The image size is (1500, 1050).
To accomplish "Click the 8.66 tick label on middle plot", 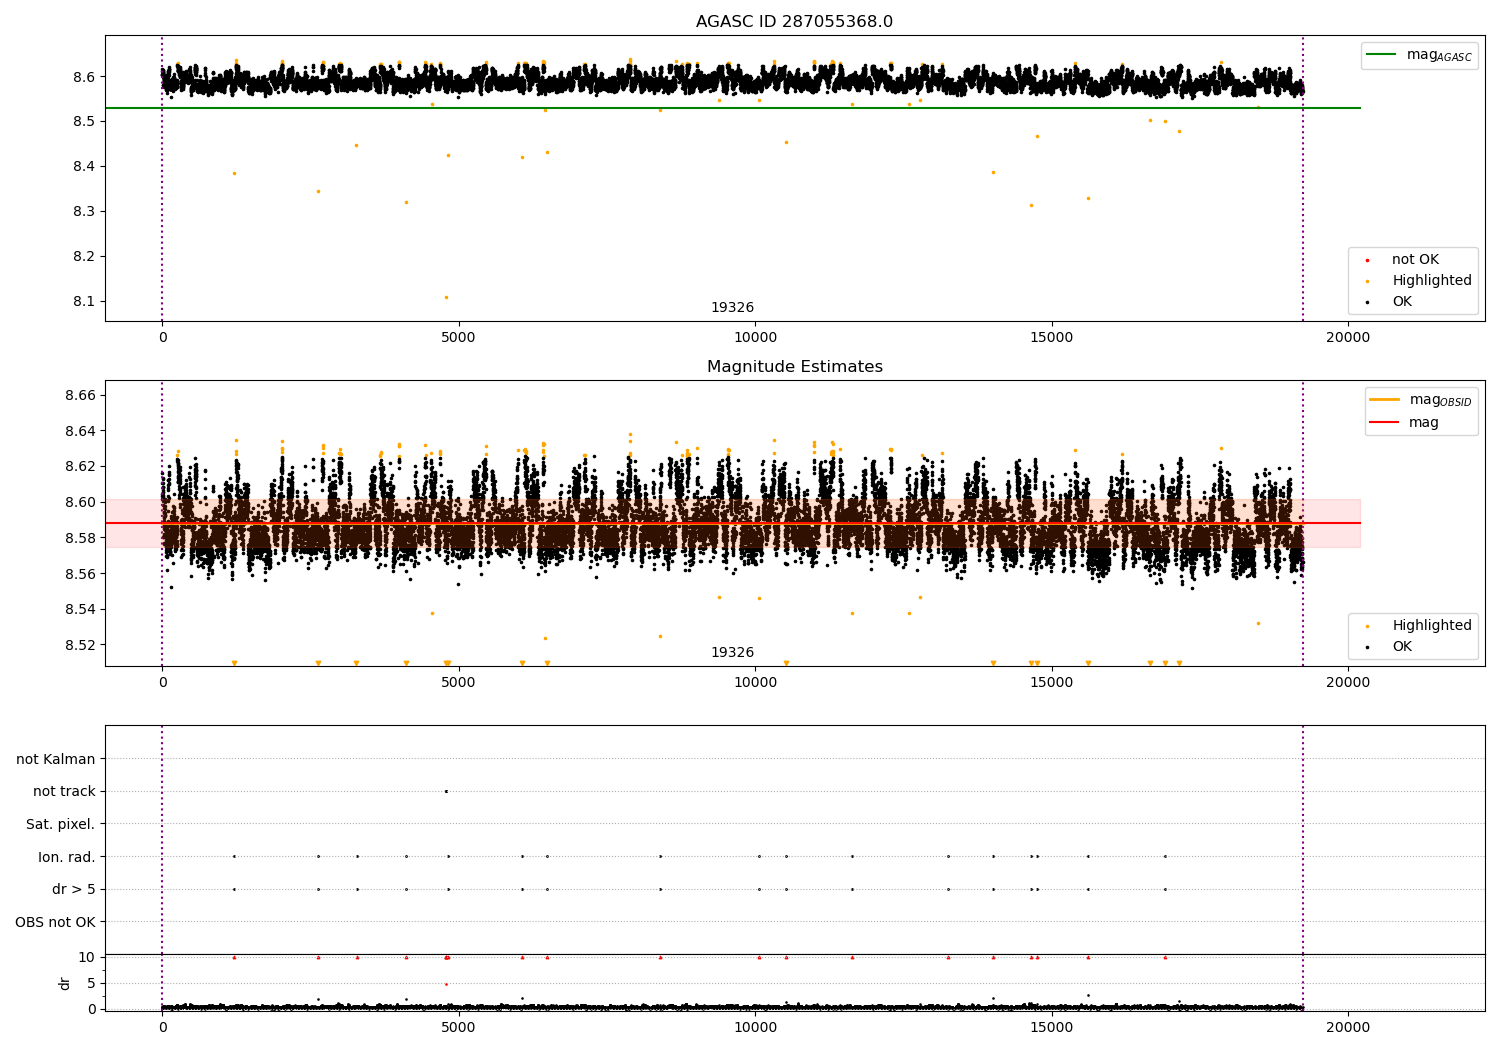I will [80, 396].
